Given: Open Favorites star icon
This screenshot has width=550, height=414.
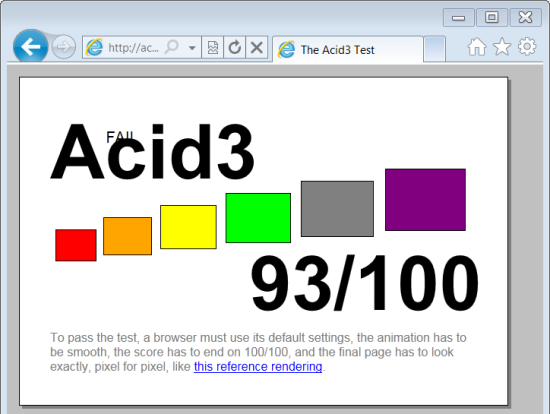Looking at the screenshot, I should pyautogui.click(x=502, y=46).
